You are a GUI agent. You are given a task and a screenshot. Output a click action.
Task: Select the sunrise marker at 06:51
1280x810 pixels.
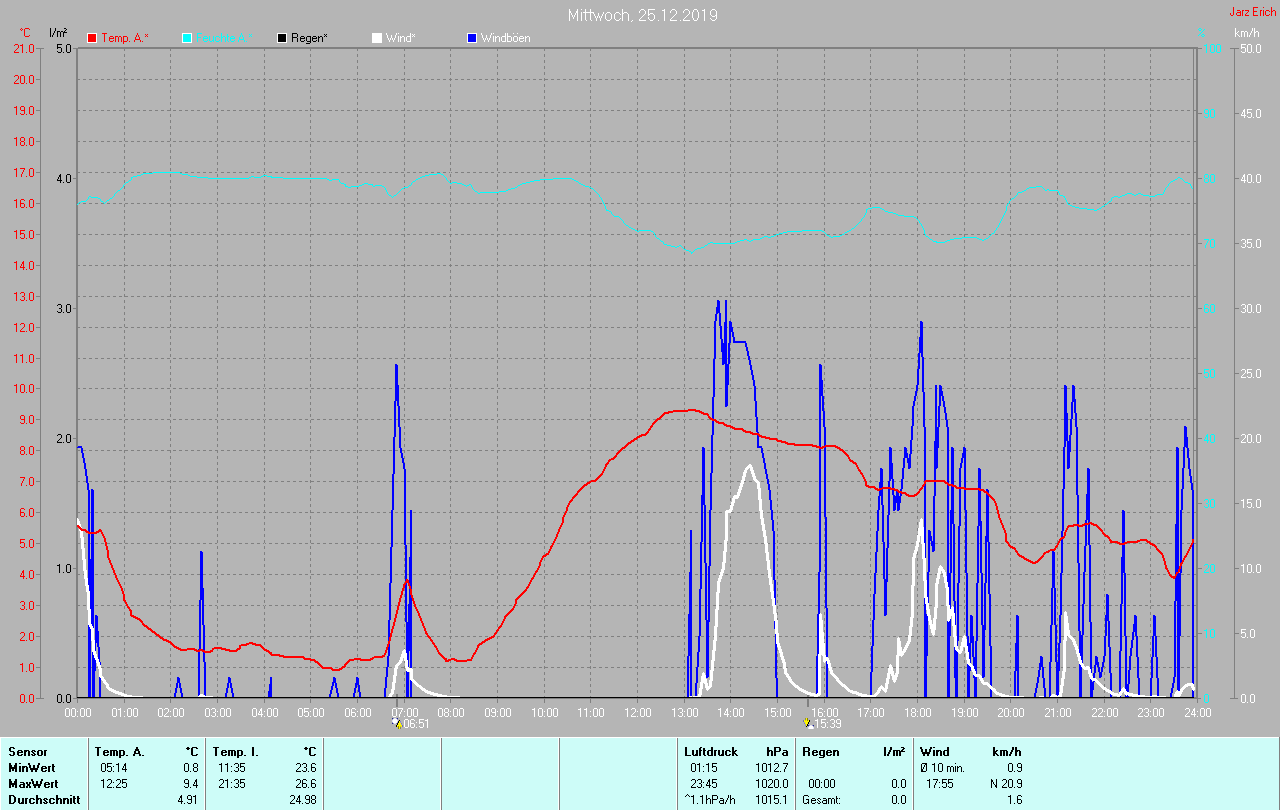pos(397,723)
